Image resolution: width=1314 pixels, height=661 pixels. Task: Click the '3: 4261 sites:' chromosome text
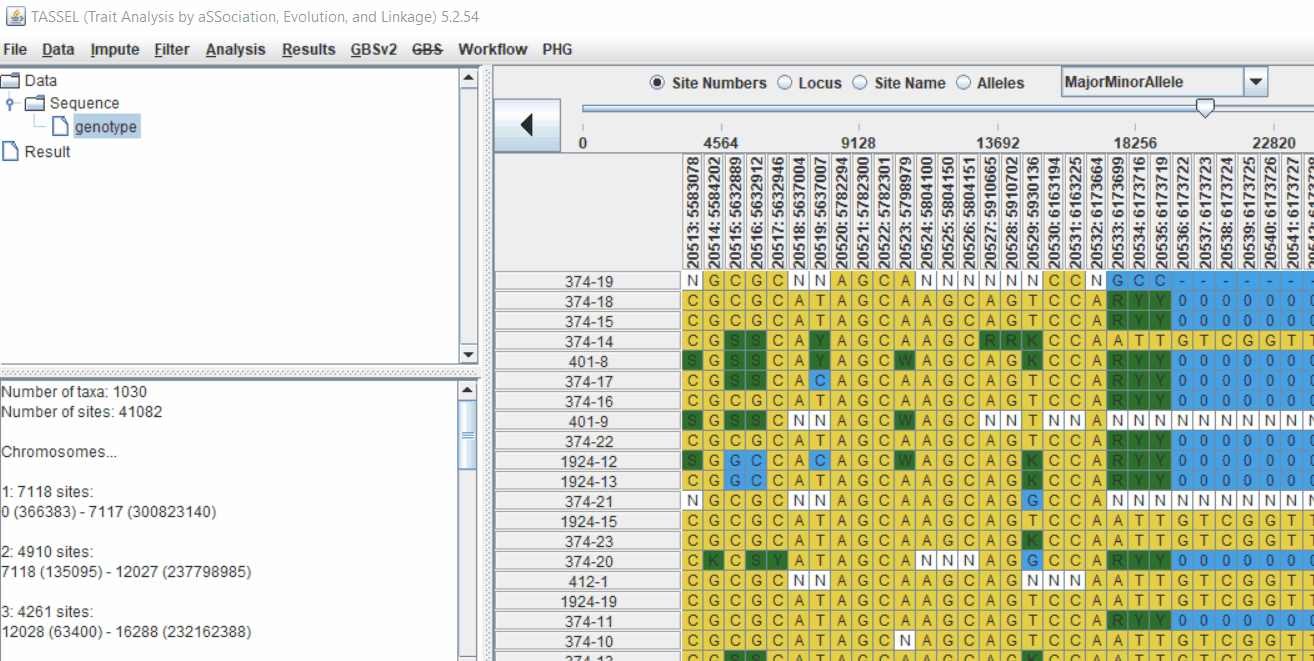point(47,612)
